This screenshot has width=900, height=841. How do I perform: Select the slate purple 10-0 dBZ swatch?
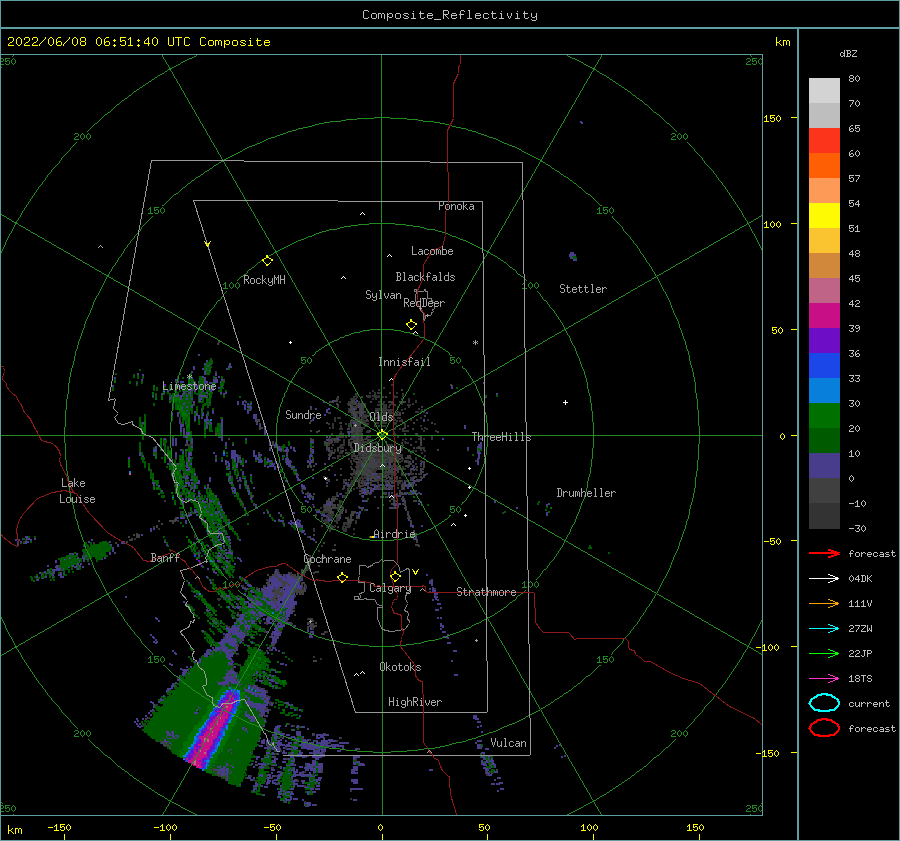point(824,466)
